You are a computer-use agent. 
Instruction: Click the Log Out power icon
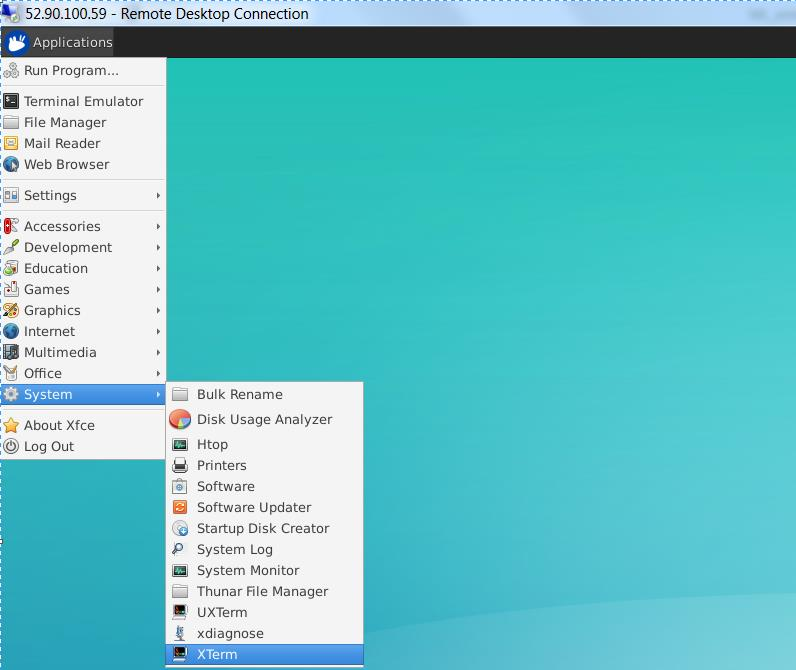click(x=11, y=446)
